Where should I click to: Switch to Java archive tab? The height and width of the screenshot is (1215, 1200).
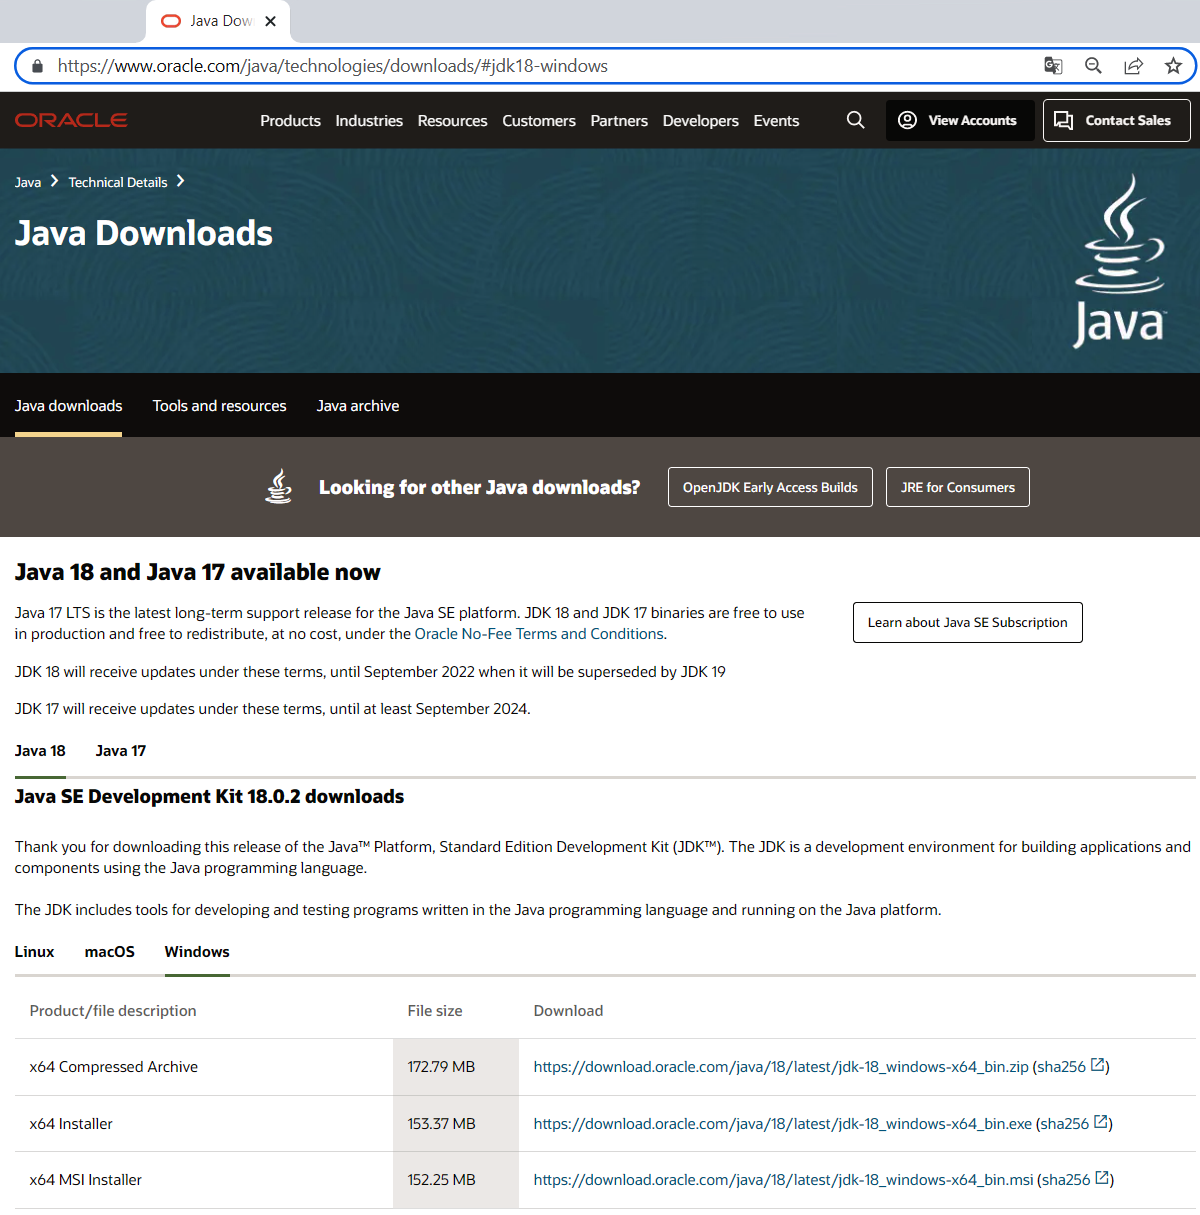(358, 406)
